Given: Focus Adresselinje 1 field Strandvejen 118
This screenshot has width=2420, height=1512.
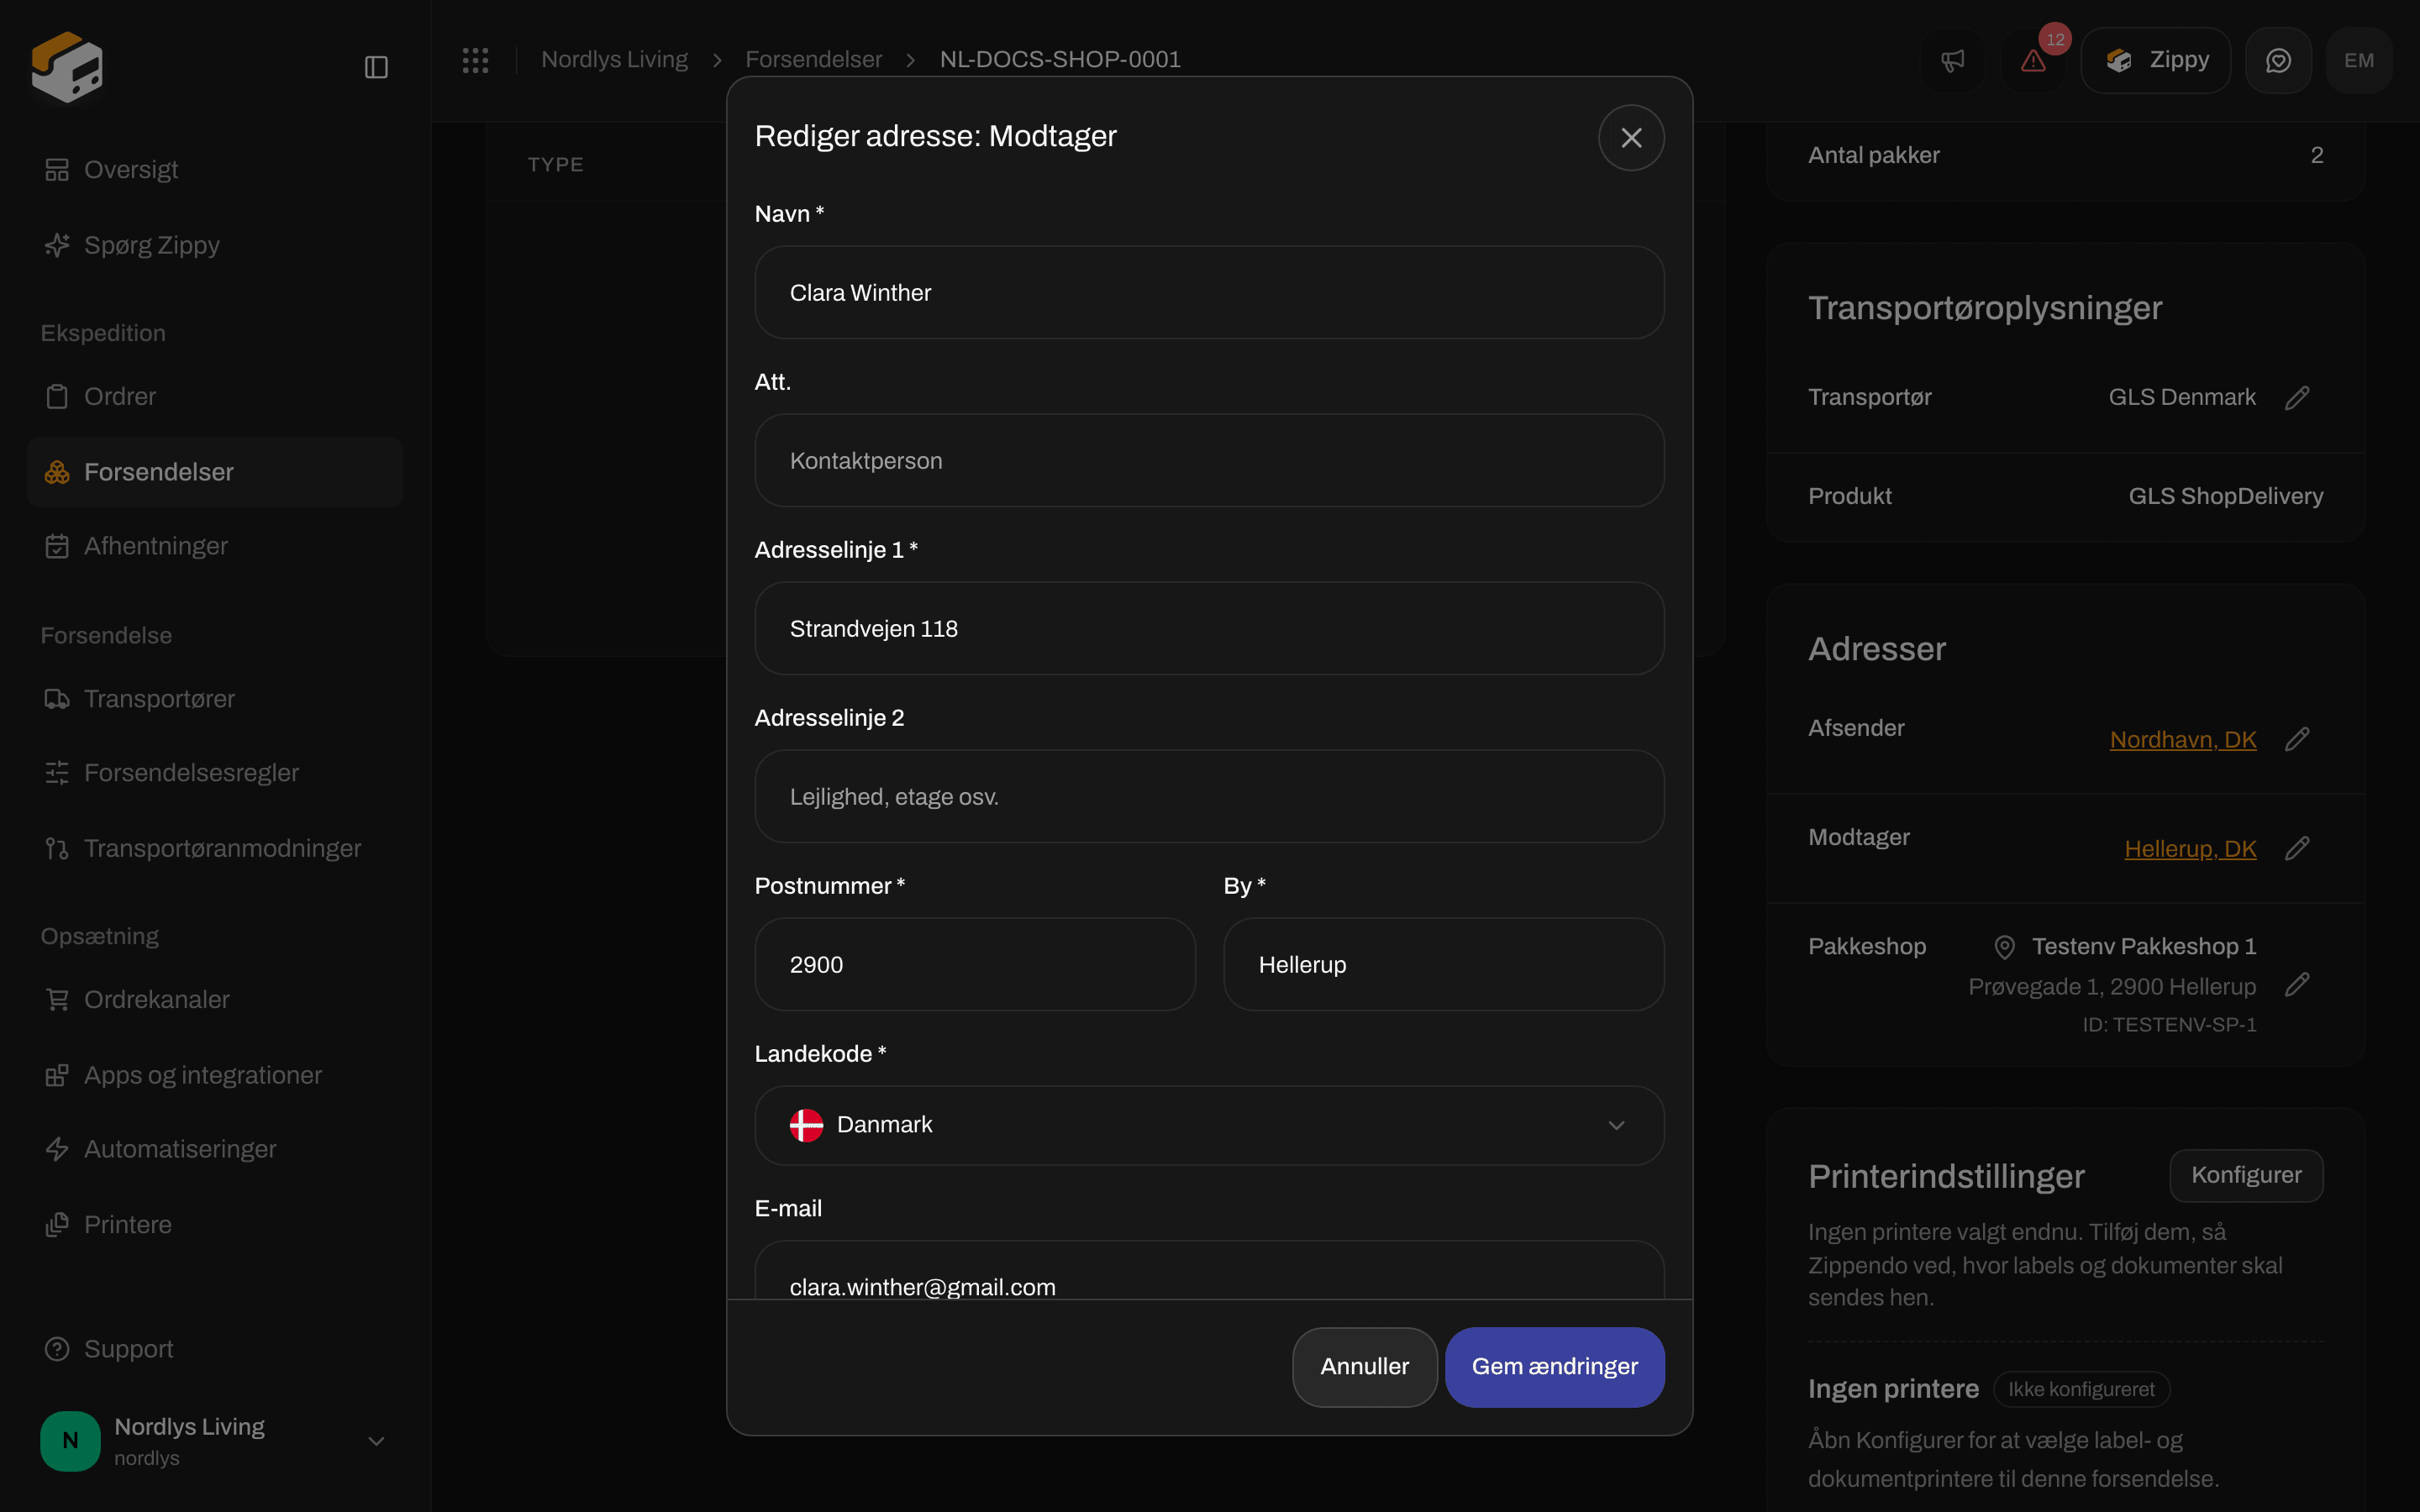Looking at the screenshot, I should [x=1209, y=629].
